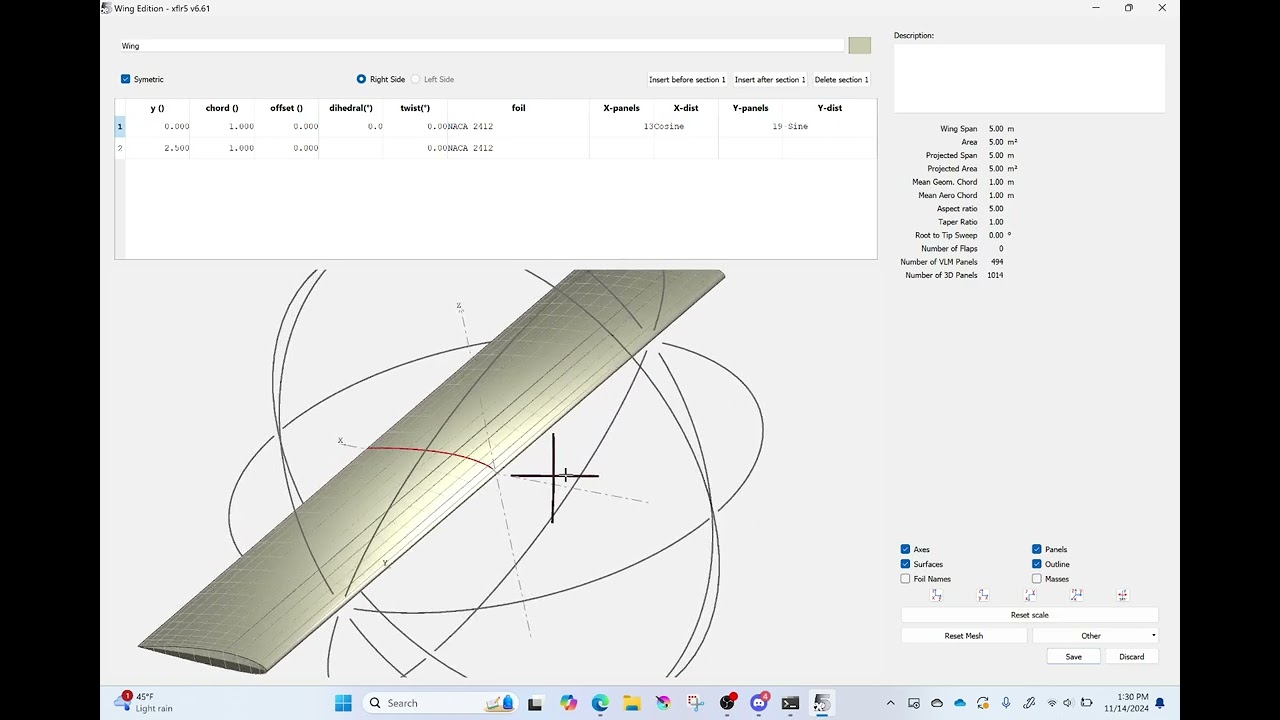
Task: Switch to the isometric three-axis view icon
Action: [x=1076, y=595]
